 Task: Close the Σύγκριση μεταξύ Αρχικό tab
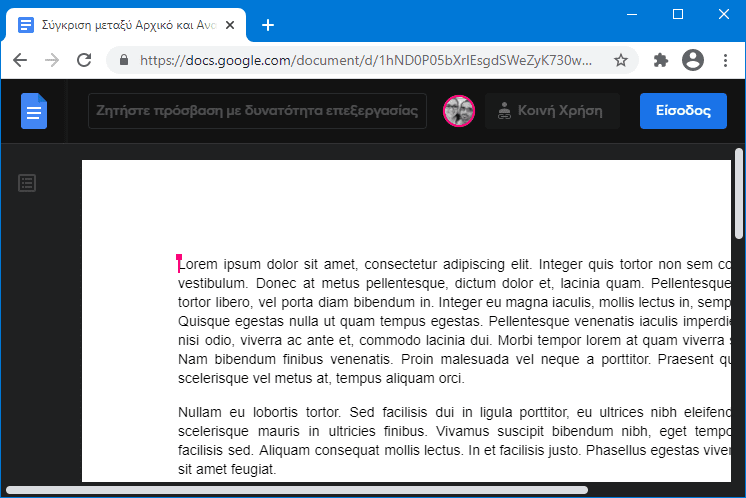pyautogui.click(x=230, y=25)
